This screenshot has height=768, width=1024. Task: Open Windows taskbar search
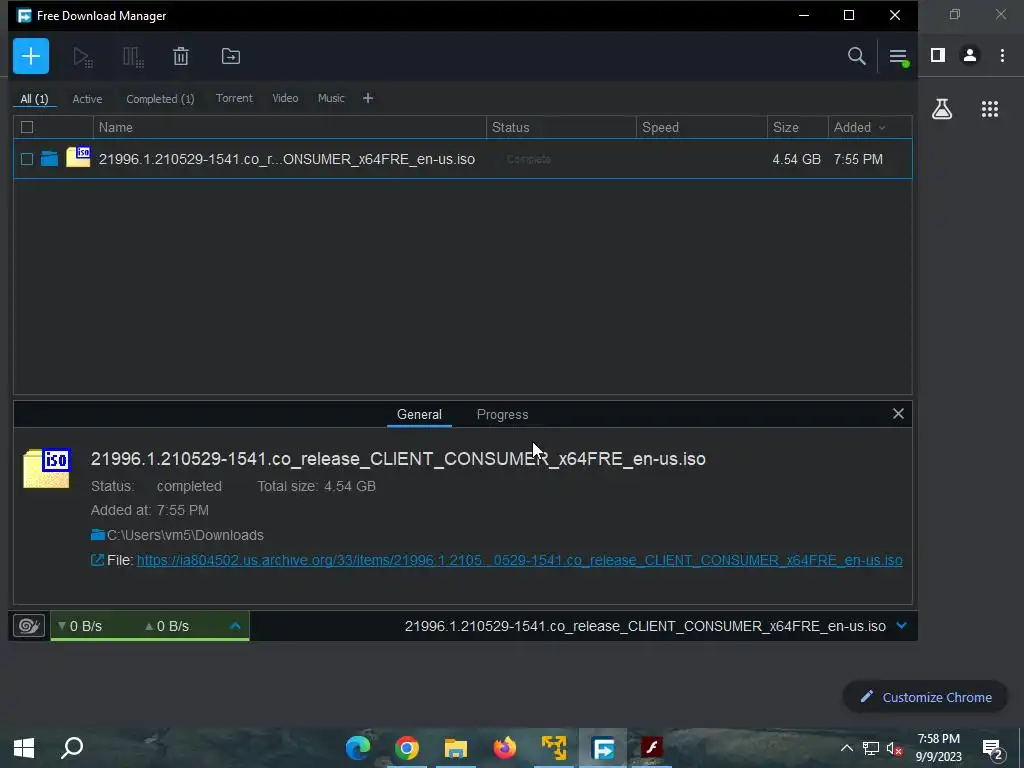tap(72, 748)
